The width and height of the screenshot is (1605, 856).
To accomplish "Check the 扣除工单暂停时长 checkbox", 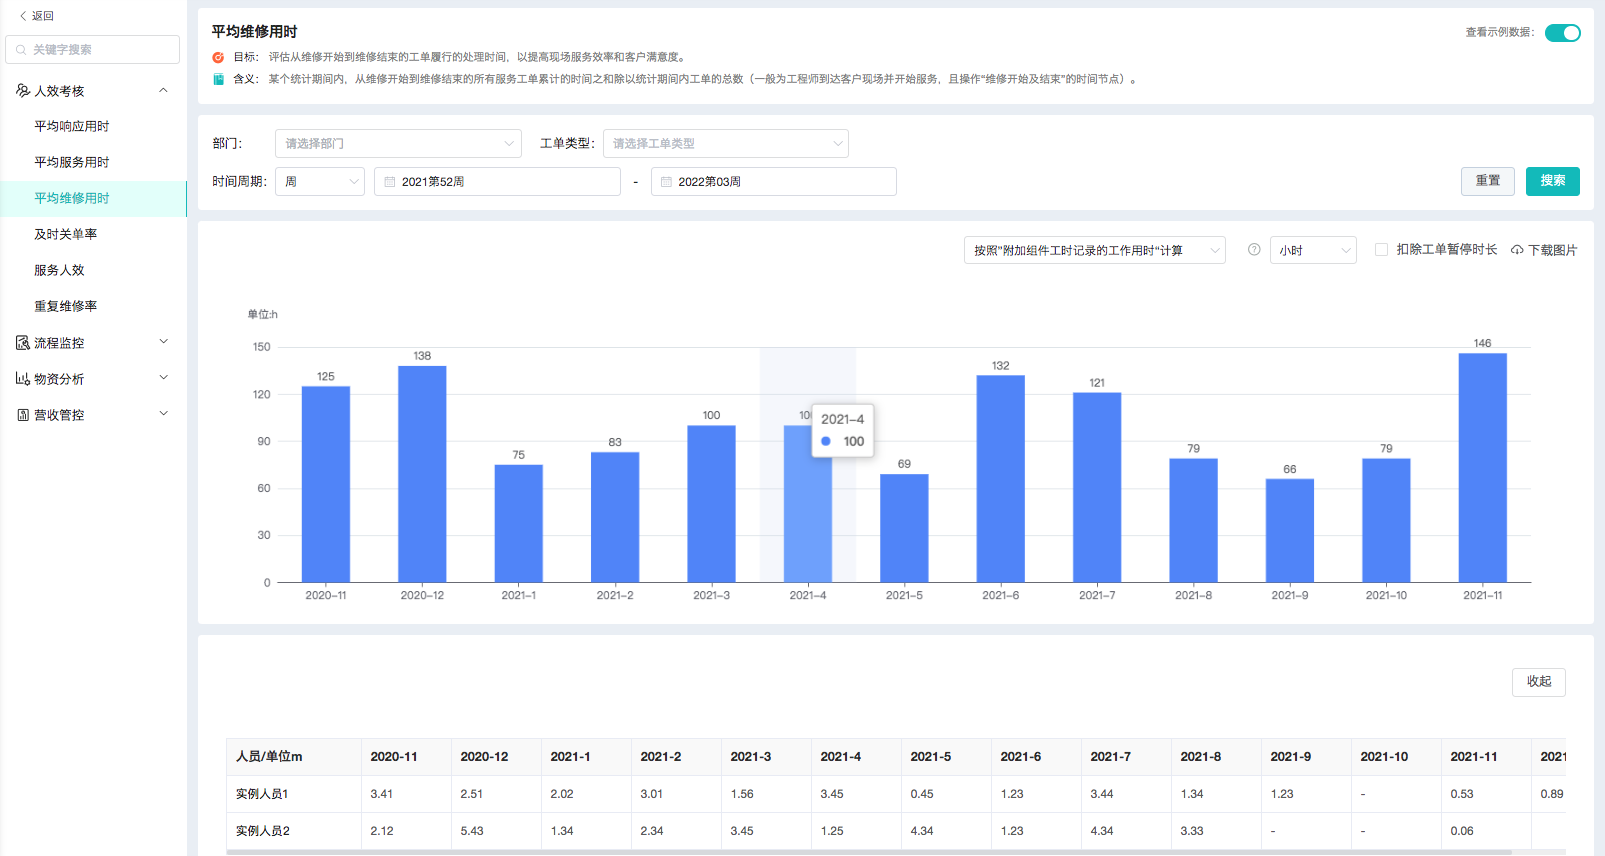I will (1381, 250).
